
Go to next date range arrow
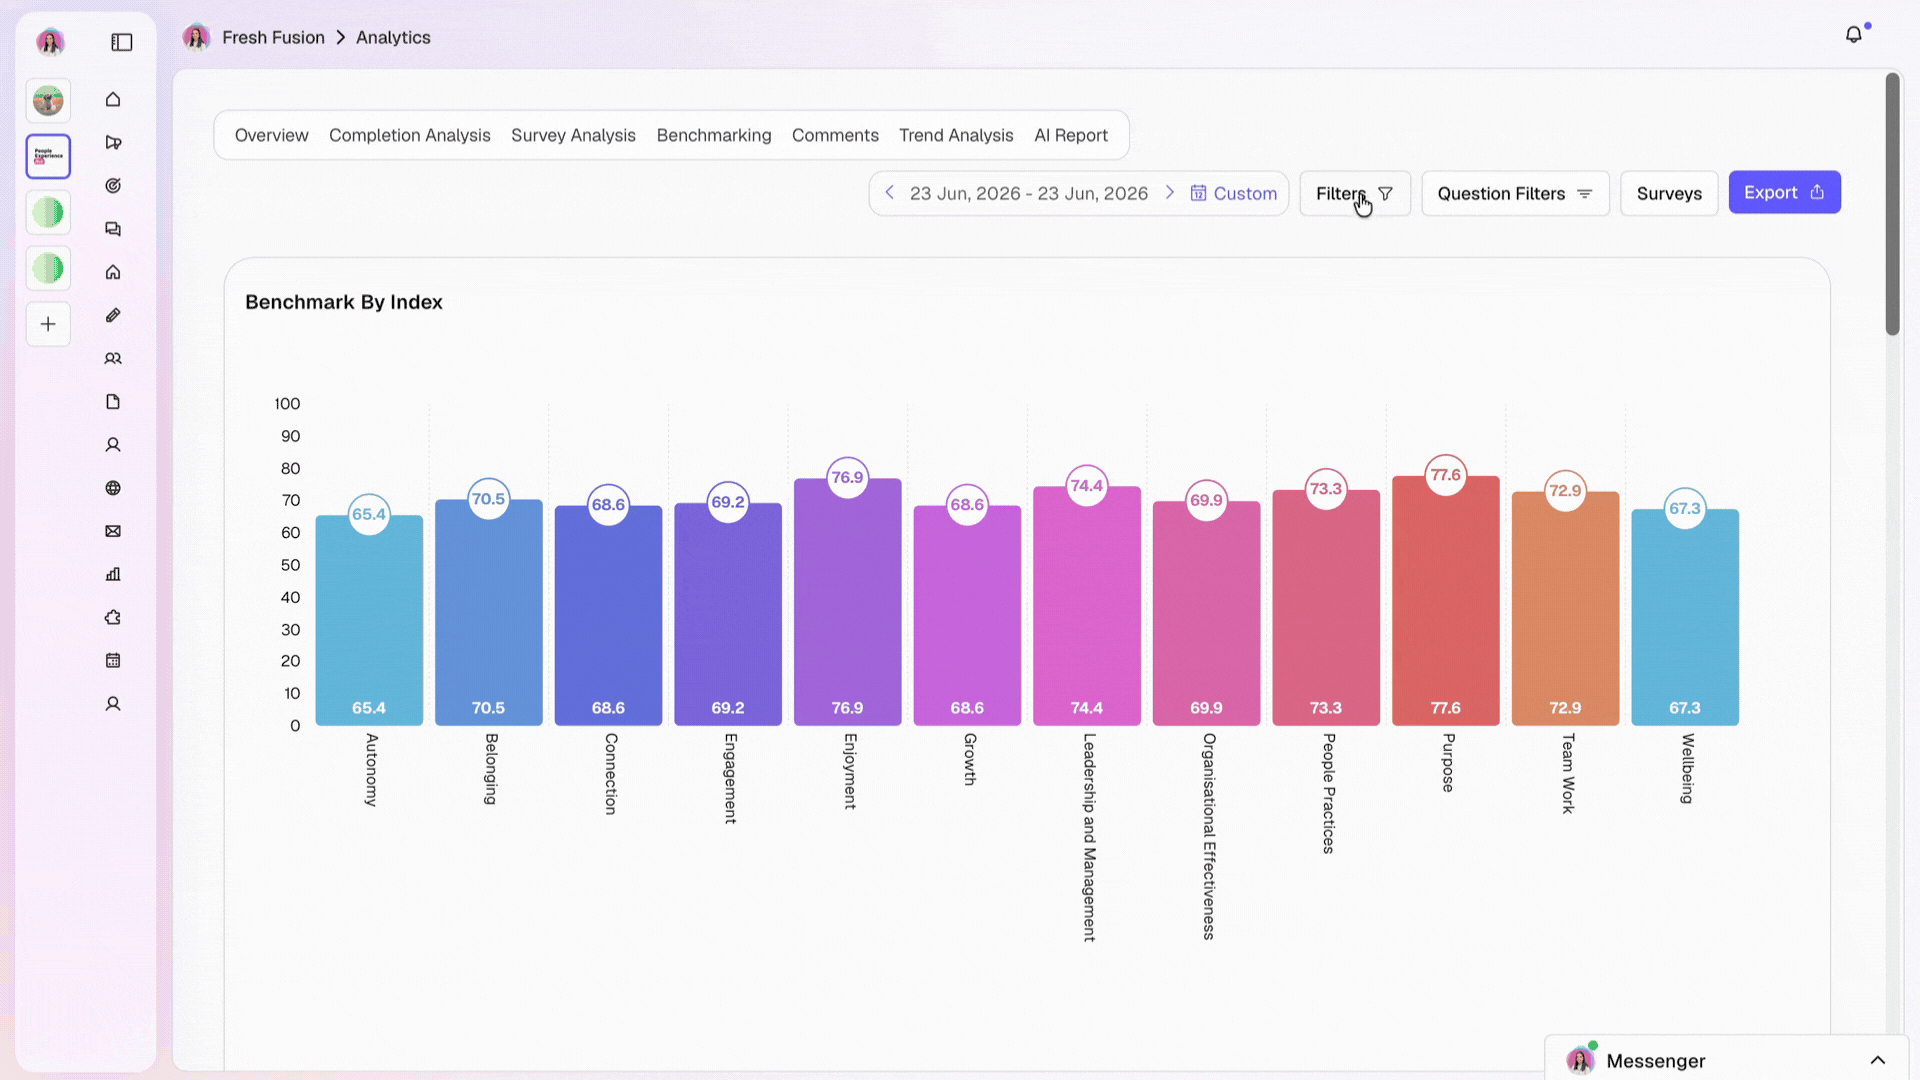(1169, 192)
